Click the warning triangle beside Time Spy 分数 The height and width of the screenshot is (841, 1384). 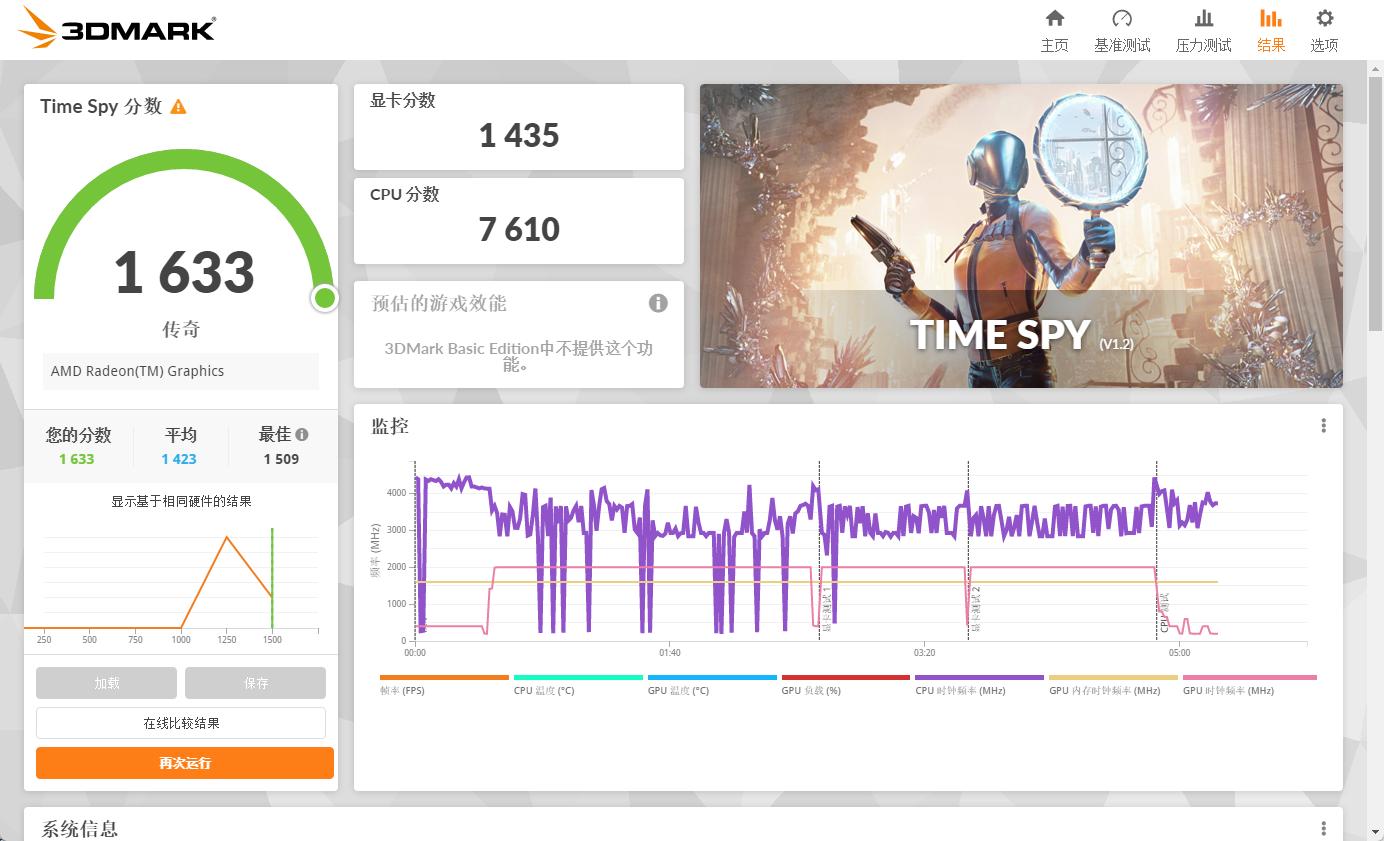[178, 107]
